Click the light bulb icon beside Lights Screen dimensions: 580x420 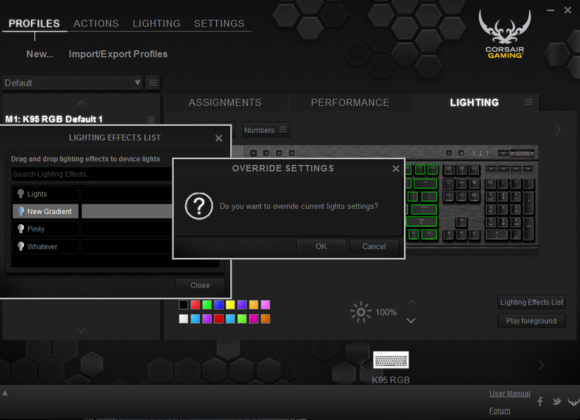tap(21, 194)
